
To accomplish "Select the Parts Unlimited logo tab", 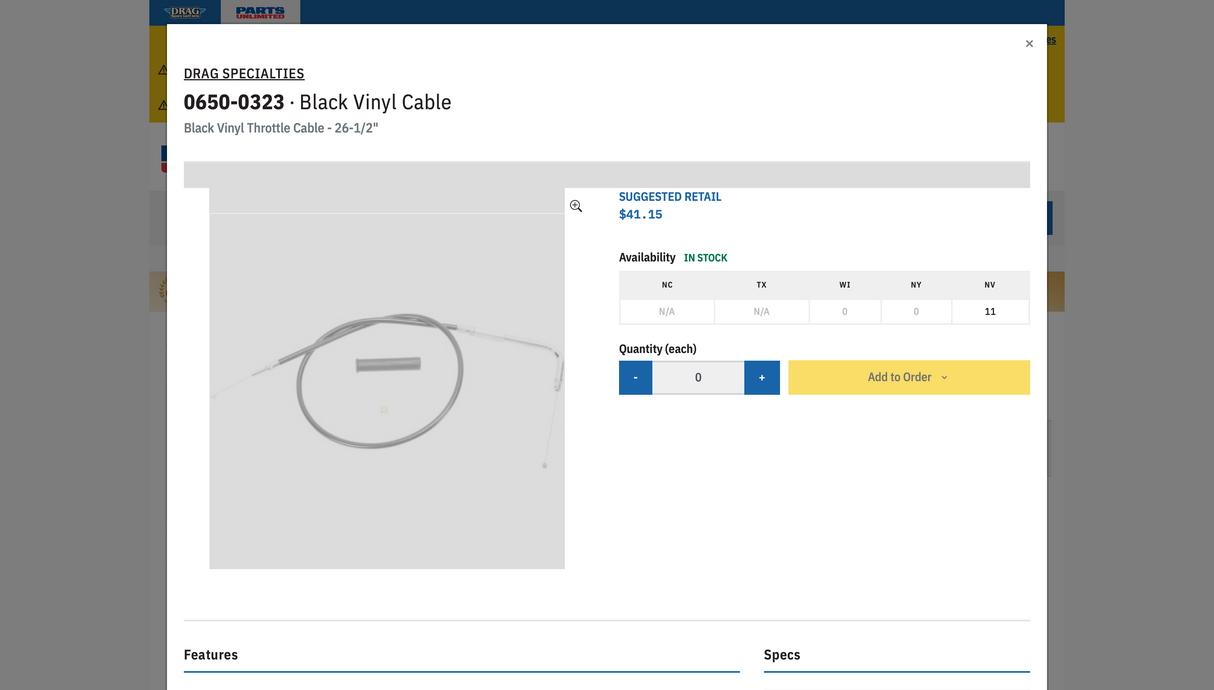I will point(260,12).
